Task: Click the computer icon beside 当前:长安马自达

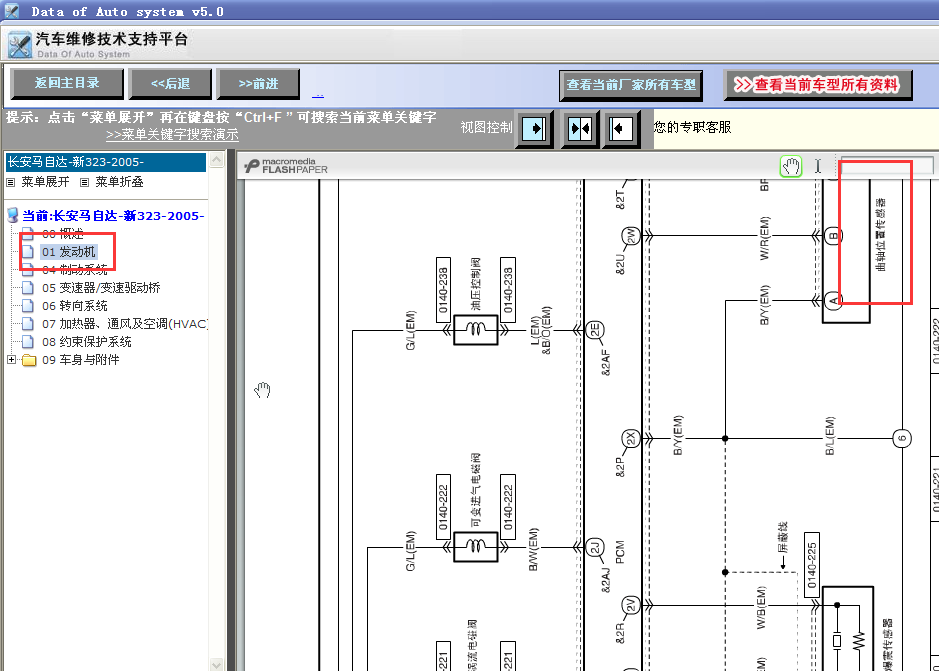Action: [x=13, y=215]
